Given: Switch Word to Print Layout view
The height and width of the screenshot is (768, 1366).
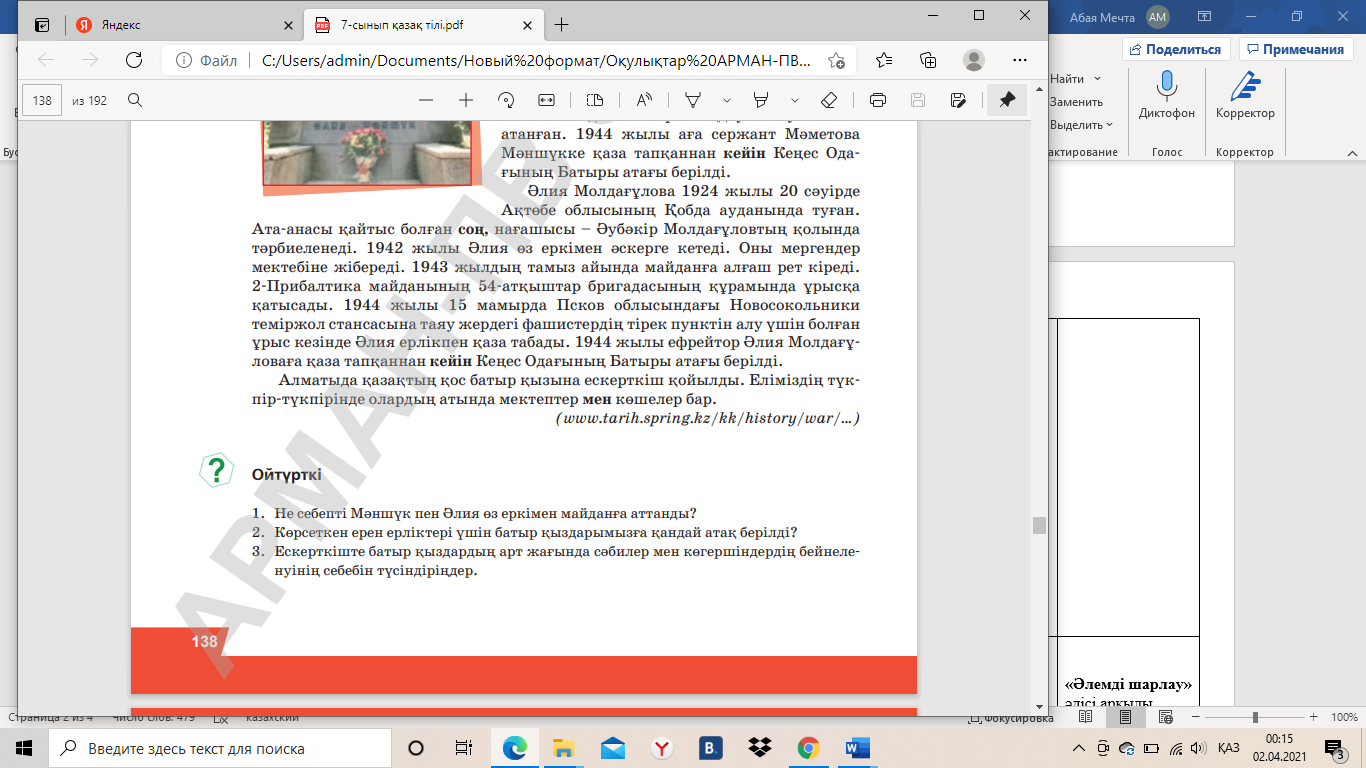Looking at the screenshot, I should pyautogui.click(x=1125, y=718).
